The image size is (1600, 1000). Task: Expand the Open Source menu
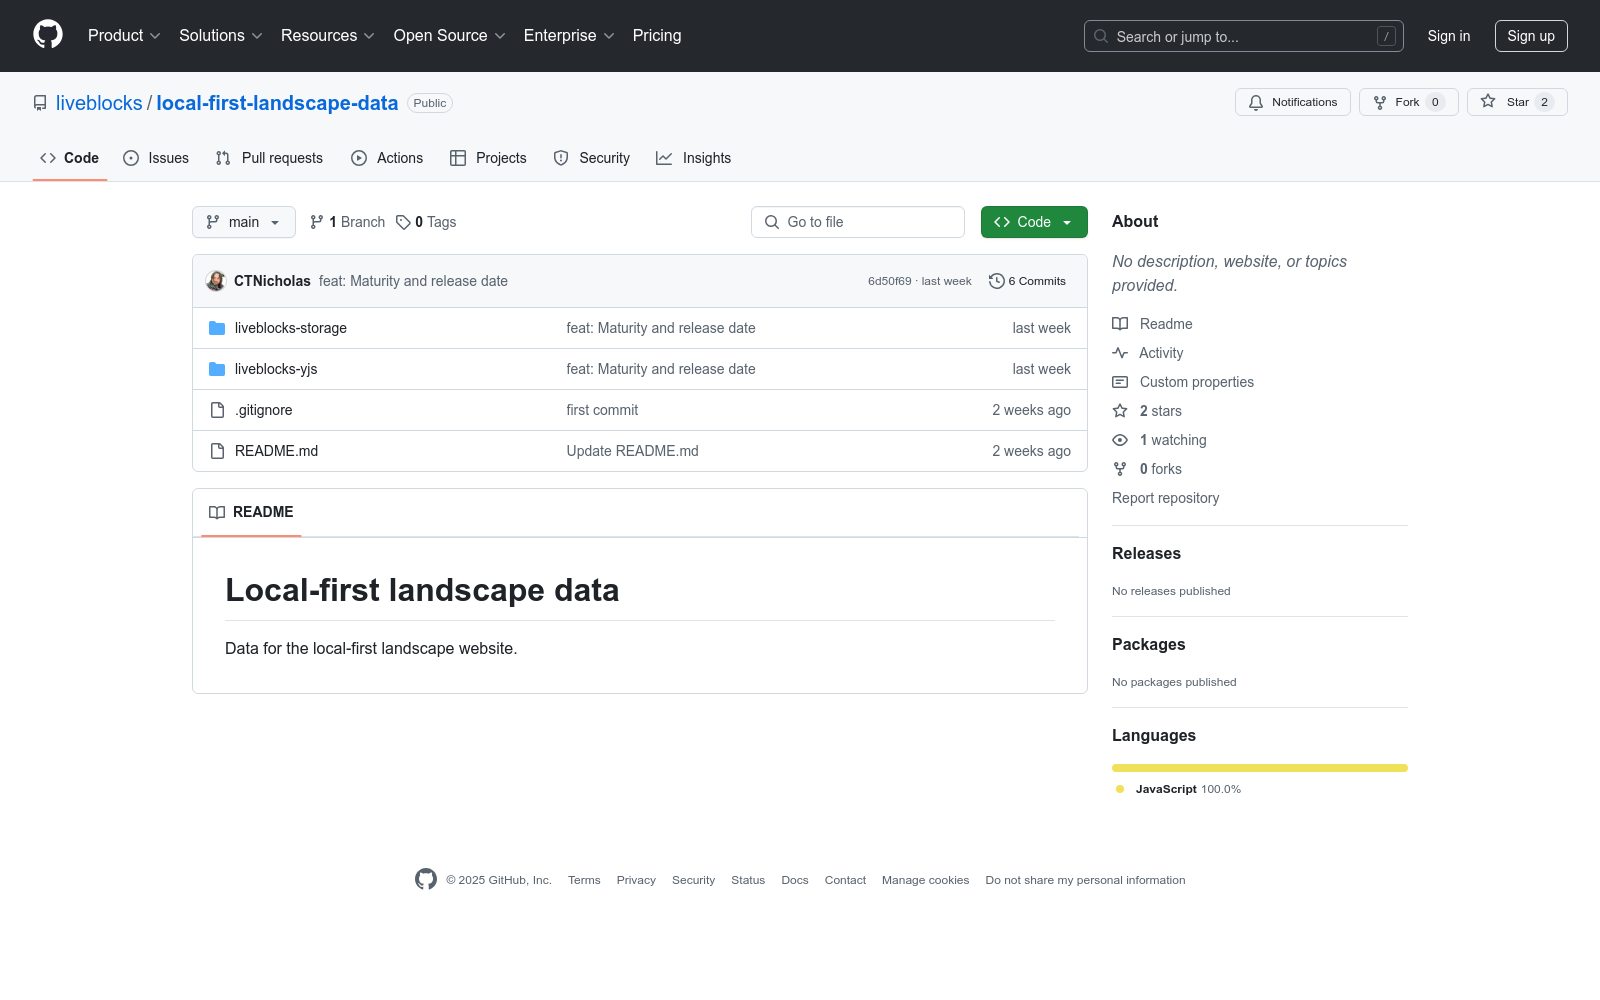click(450, 36)
